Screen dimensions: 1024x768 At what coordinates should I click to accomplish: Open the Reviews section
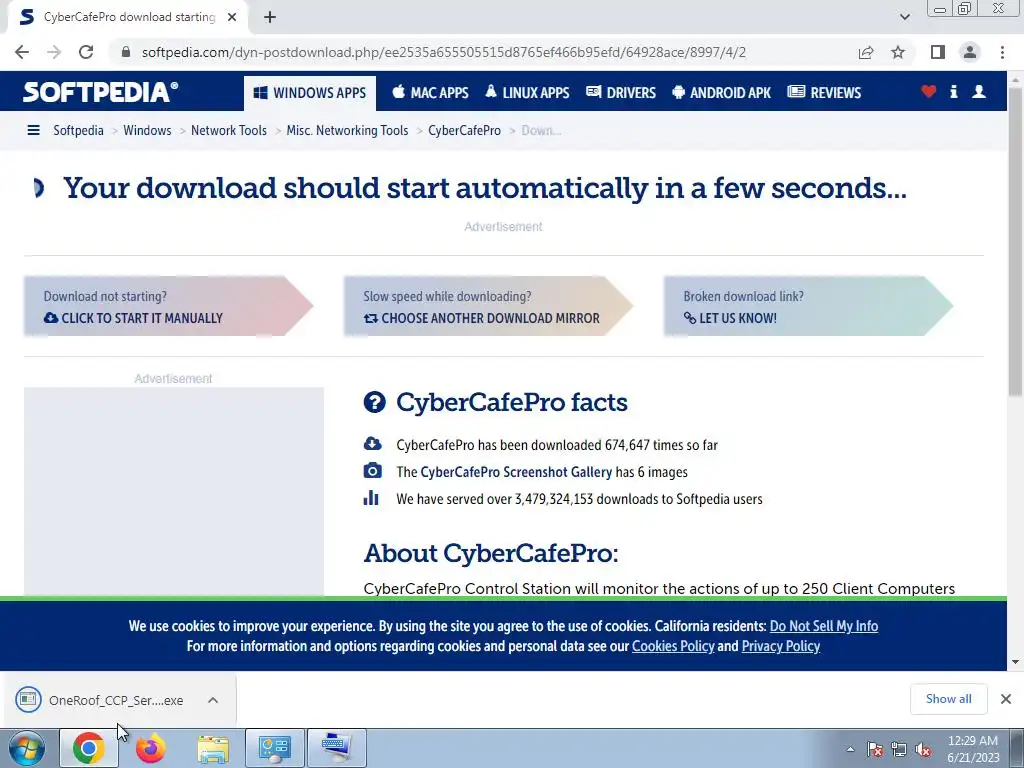824,93
